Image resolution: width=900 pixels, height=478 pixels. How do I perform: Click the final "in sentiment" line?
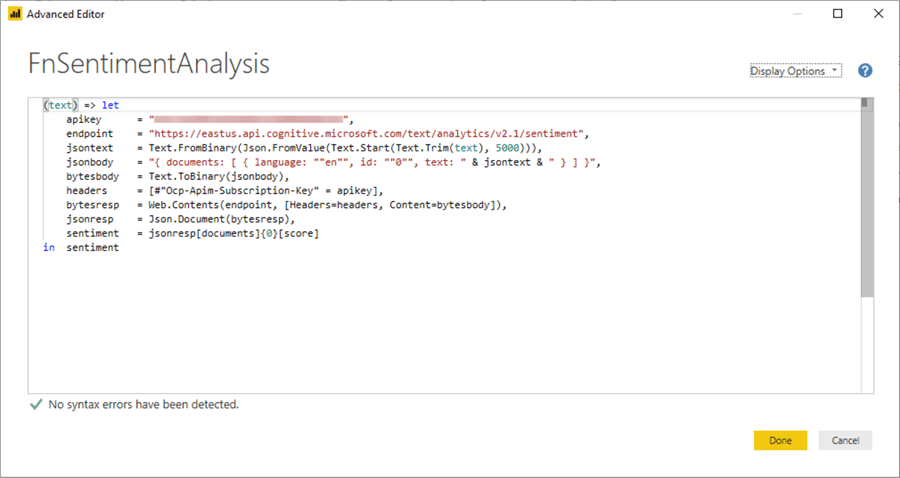(81, 248)
